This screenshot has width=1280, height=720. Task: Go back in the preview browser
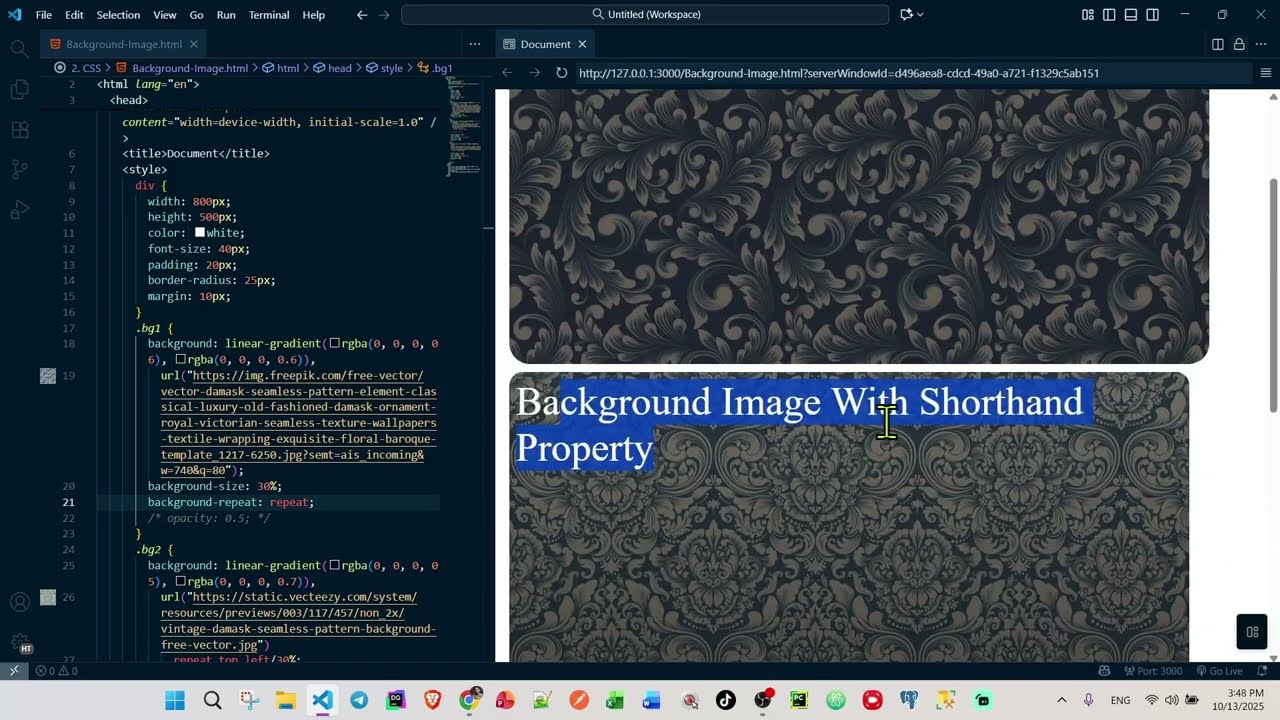507,73
